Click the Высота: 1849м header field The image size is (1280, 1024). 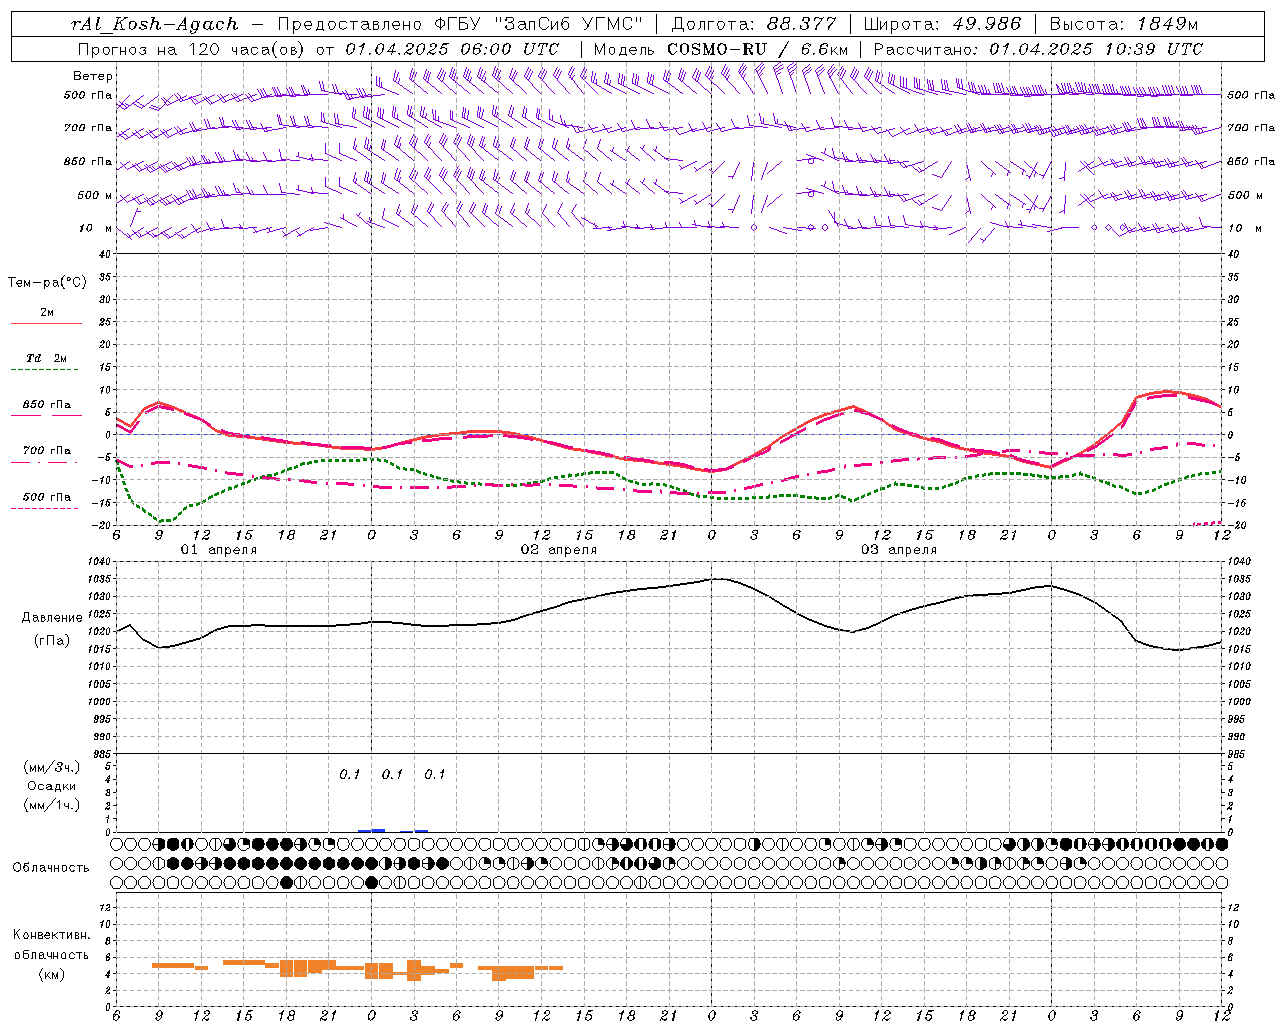click(x=1124, y=24)
